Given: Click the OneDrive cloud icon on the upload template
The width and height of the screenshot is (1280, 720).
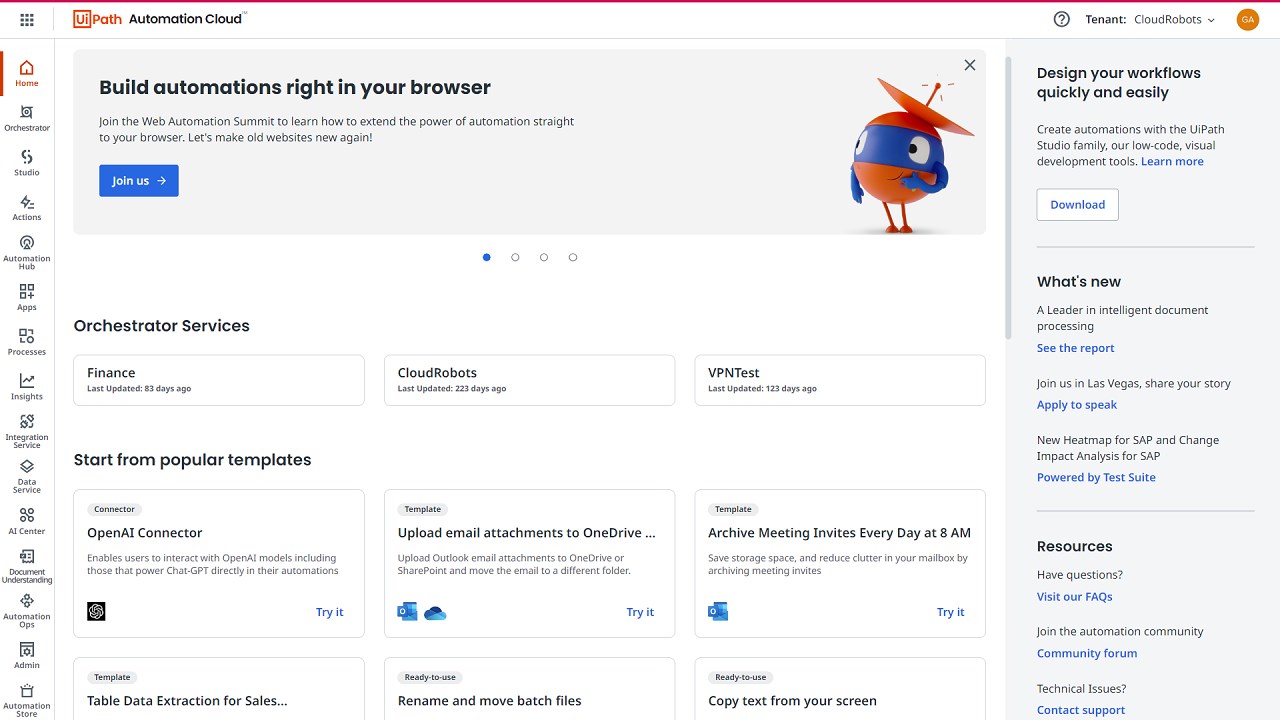Looking at the screenshot, I should point(435,612).
